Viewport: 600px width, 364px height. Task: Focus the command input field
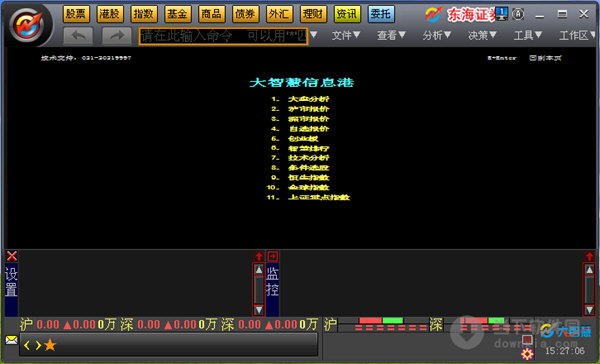click(x=223, y=36)
